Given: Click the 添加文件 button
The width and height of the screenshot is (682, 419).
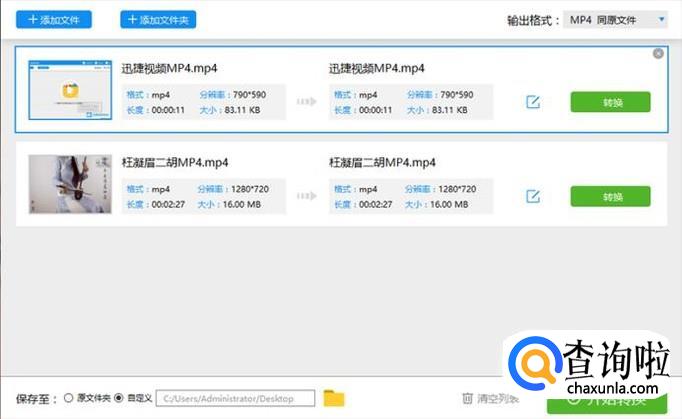Looking at the screenshot, I should (x=54, y=20).
